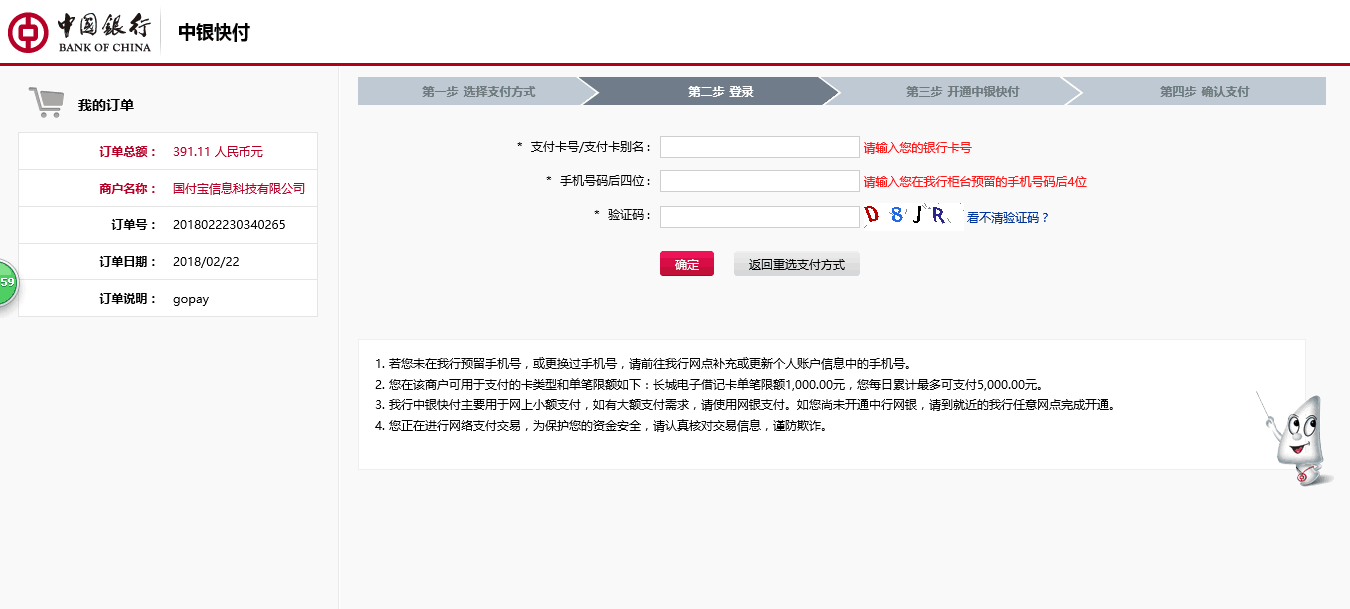Click the order total 391.11 人民币元
1350x609 pixels.
point(218,151)
